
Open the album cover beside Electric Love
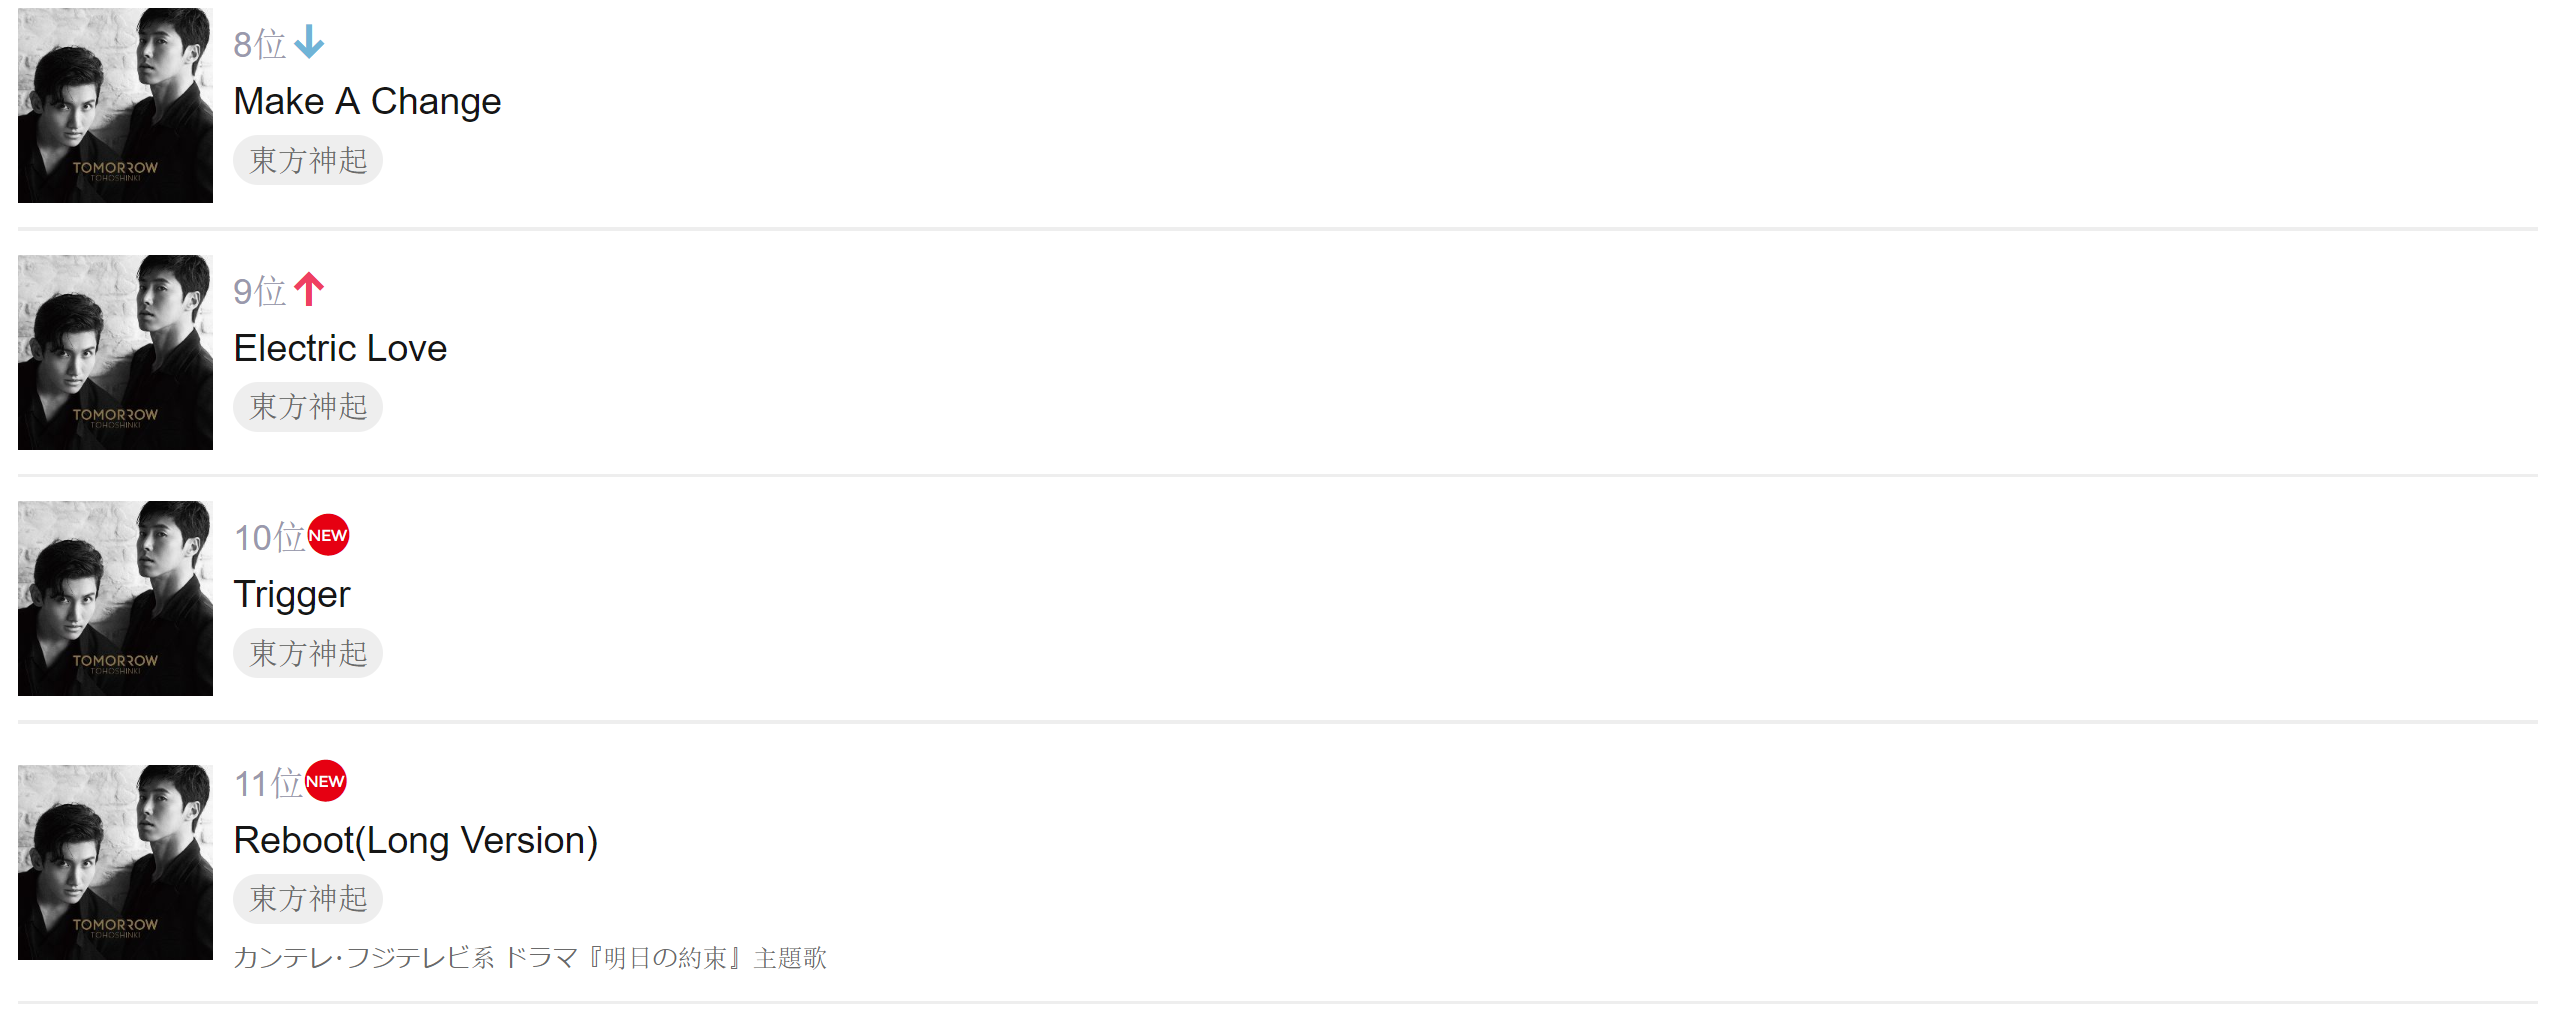click(x=115, y=352)
